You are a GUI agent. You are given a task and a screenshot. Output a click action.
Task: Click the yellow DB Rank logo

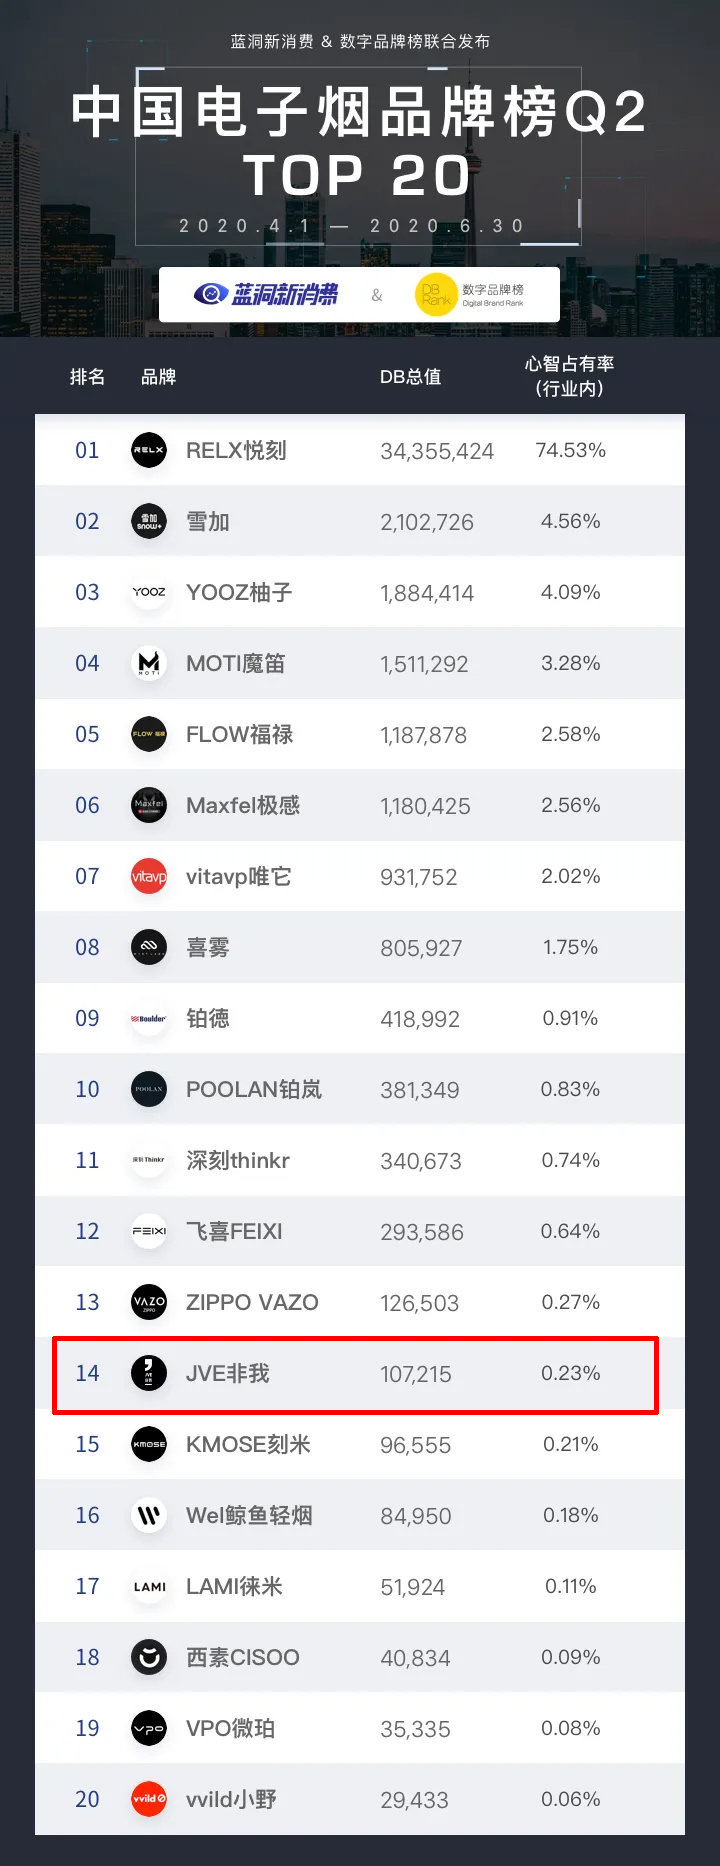[436, 295]
